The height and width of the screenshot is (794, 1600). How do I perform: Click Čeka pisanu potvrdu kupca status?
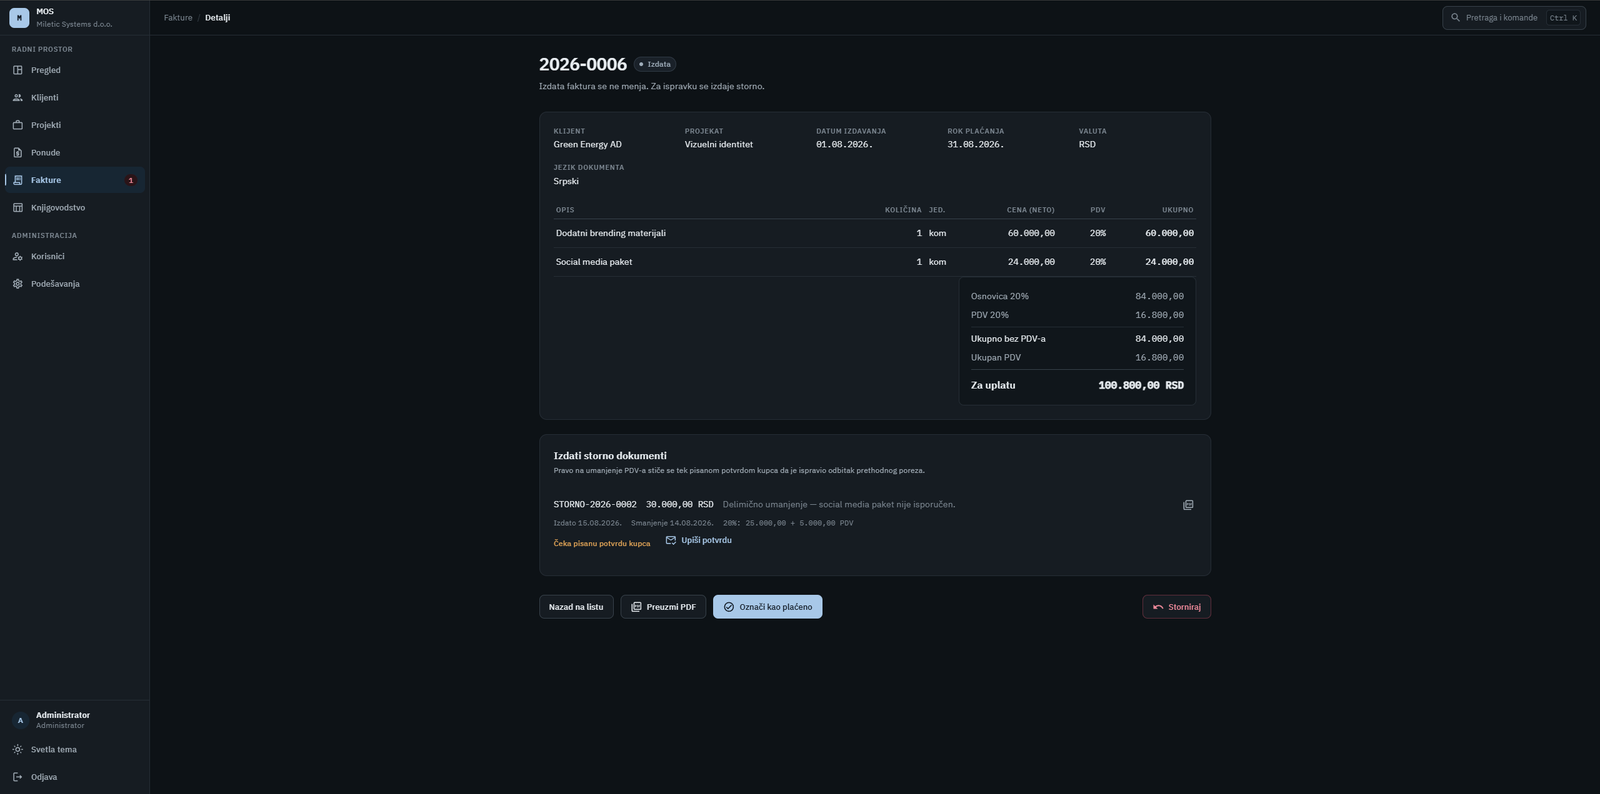pos(602,544)
